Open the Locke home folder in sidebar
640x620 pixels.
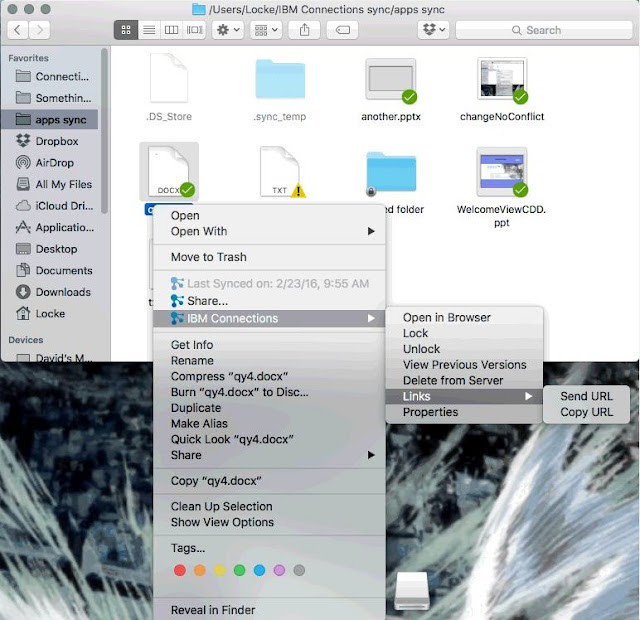51,313
